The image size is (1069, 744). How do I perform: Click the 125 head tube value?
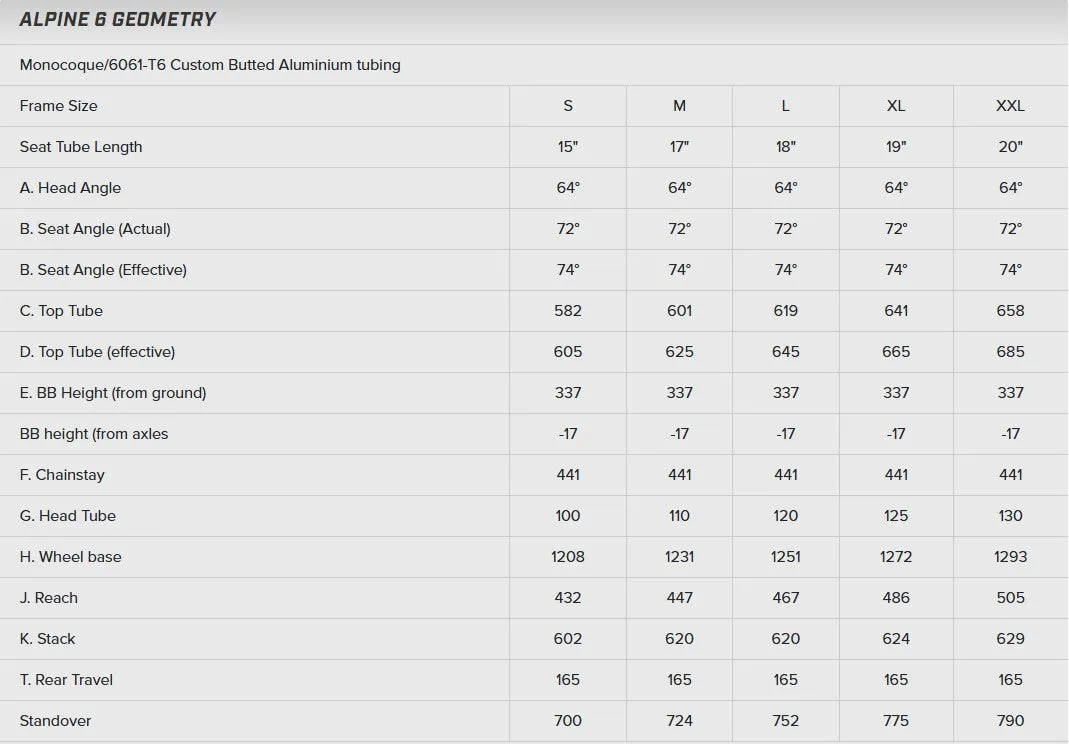[x=896, y=516]
